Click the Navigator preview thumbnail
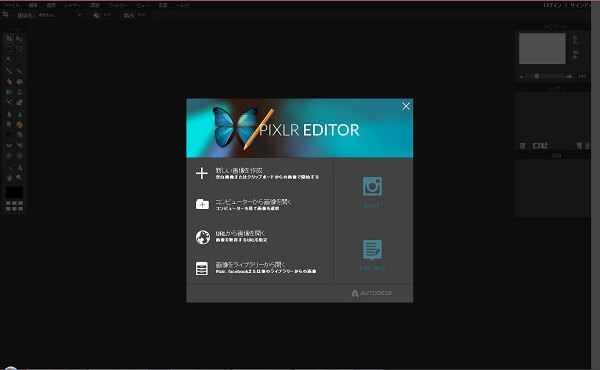Viewport: 600px width, 370px height. pos(542,49)
